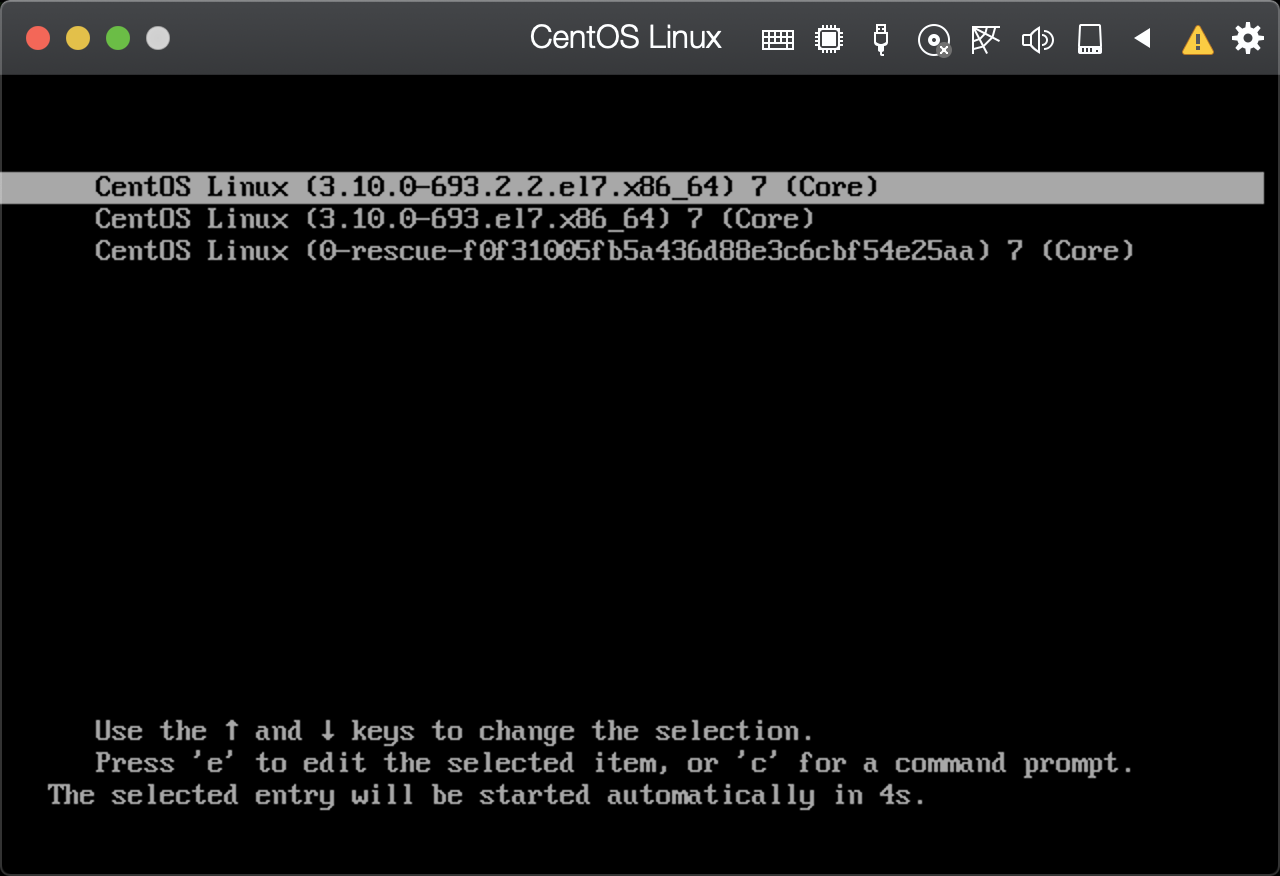
Task: Open the virtual keyboard settings icon
Action: (x=777, y=38)
